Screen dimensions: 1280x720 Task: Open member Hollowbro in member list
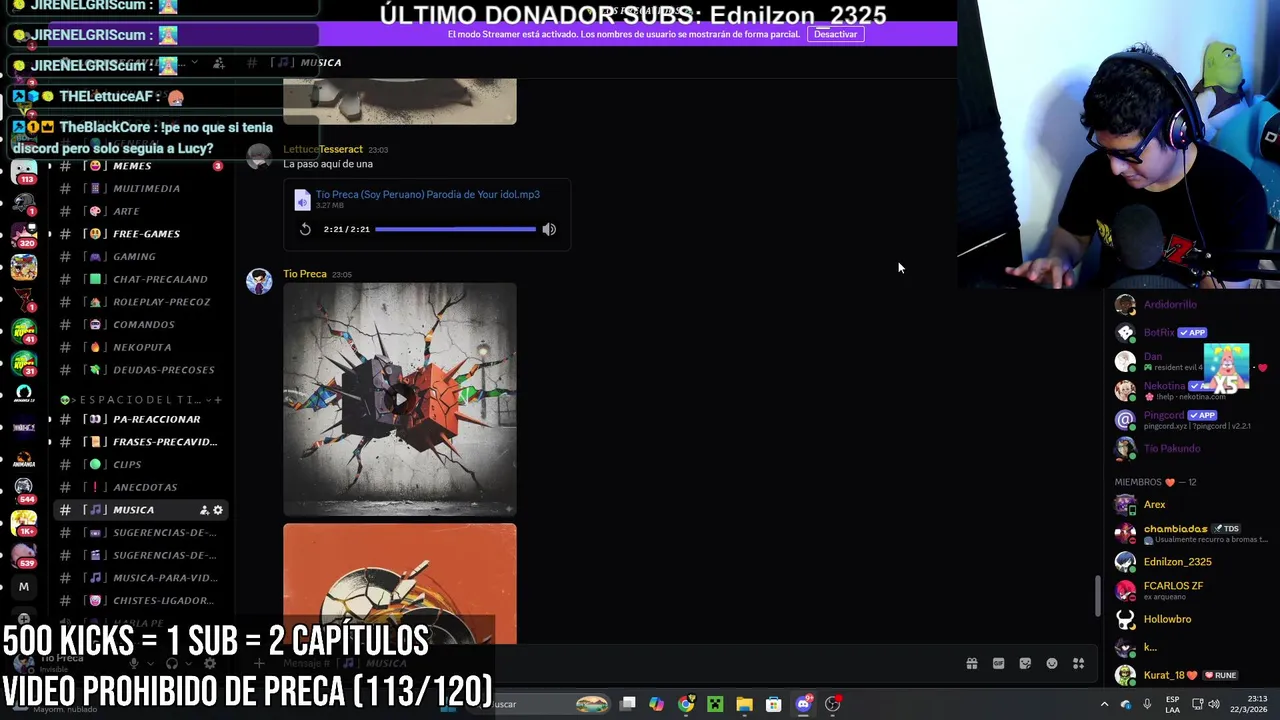[1190, 619]
